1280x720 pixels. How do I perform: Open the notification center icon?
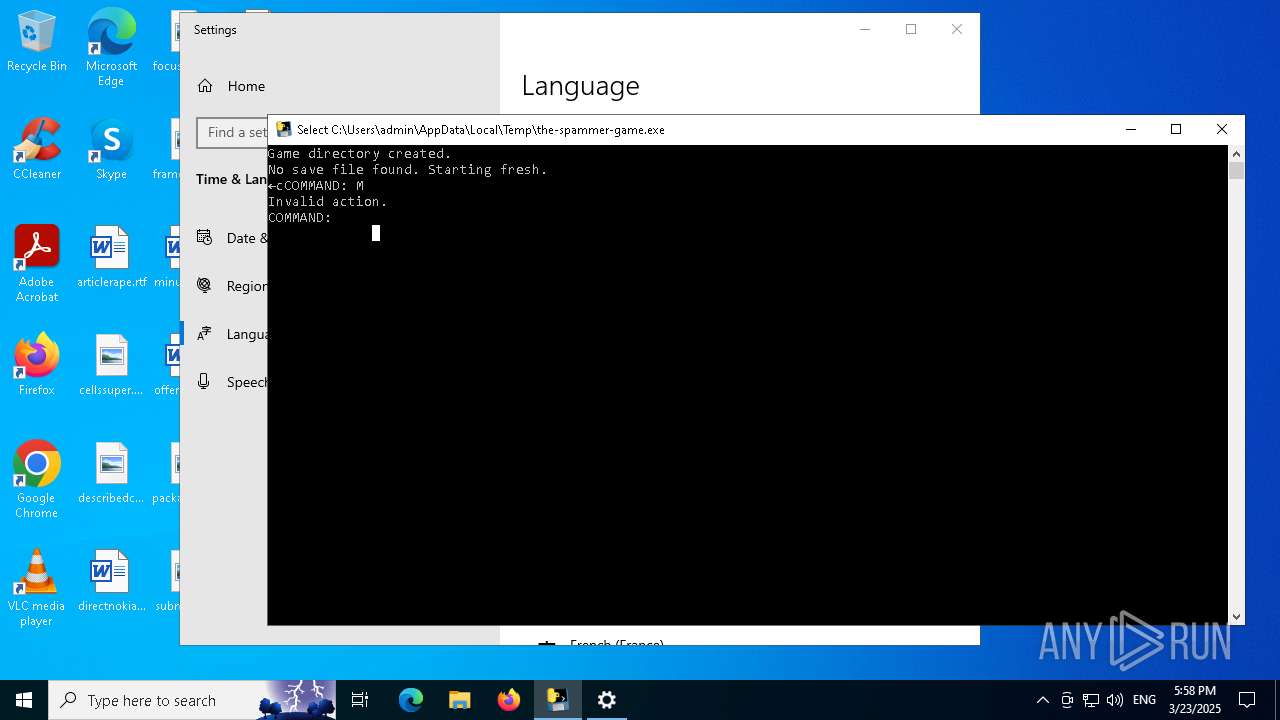tap(1247, 700)
